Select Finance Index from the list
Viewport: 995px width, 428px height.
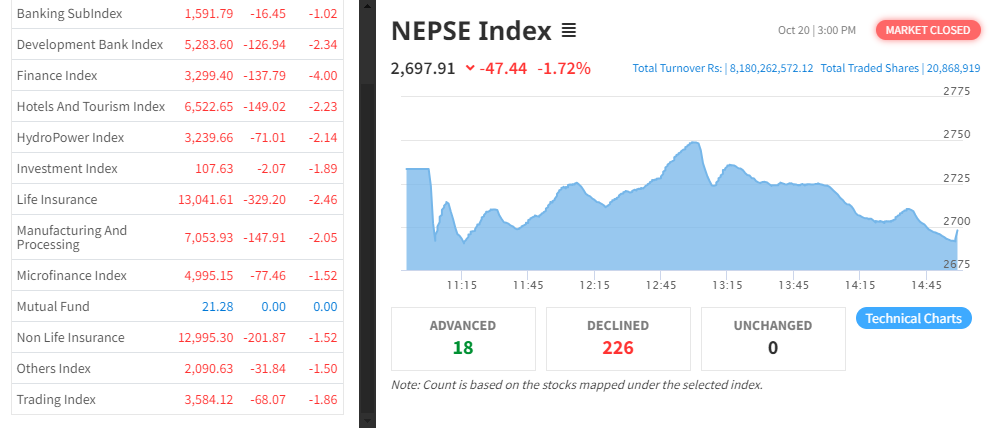(x=177, y=76)
